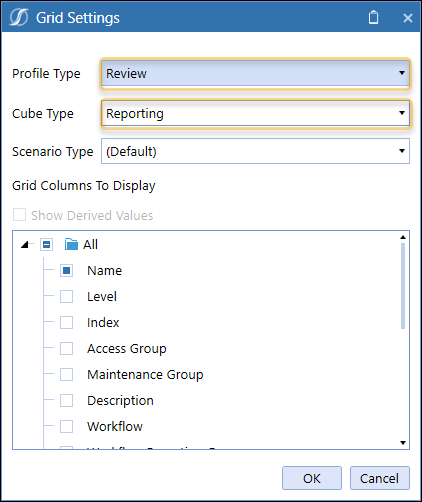Image resolution: width=422 pixels, height=502 pixels.
Task: Confirm with the OK button
Action: click(x=312, y=478)
